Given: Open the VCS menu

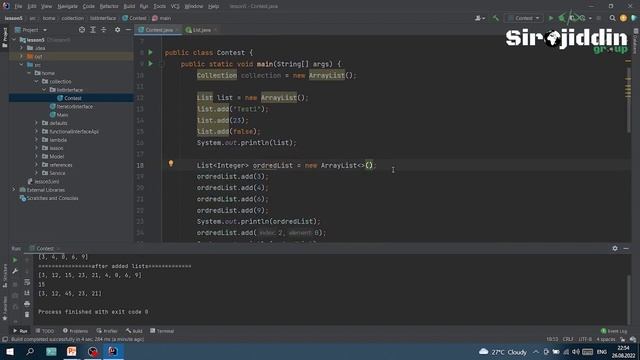Looking at the screenshot, I should [x=175, y=6].
